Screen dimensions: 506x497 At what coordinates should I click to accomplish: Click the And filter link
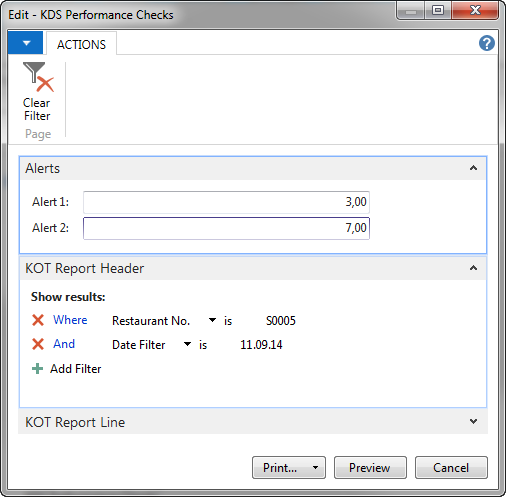(x=64, y=344)
